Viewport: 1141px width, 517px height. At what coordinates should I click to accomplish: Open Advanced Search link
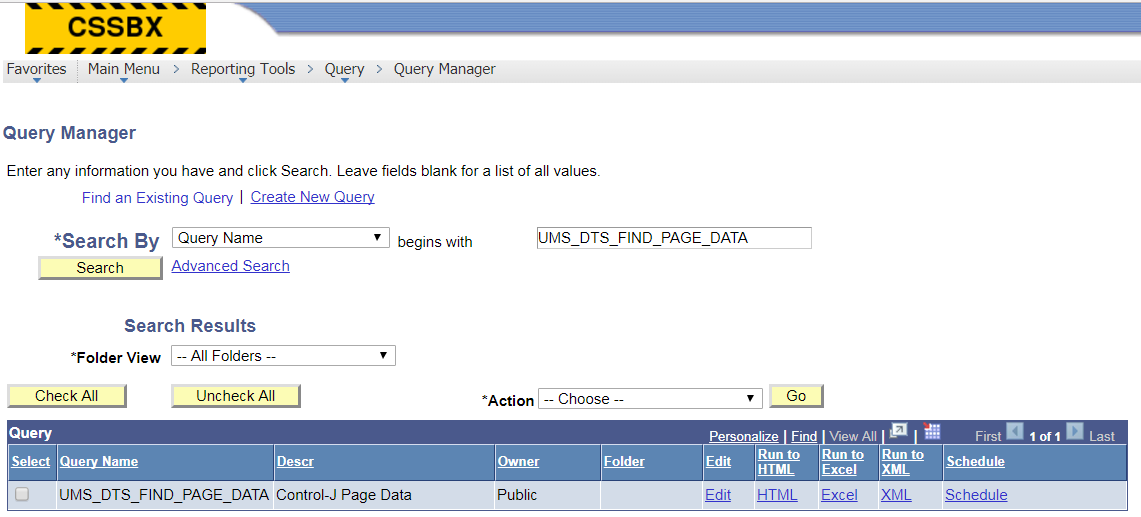[x=231, y=266]
